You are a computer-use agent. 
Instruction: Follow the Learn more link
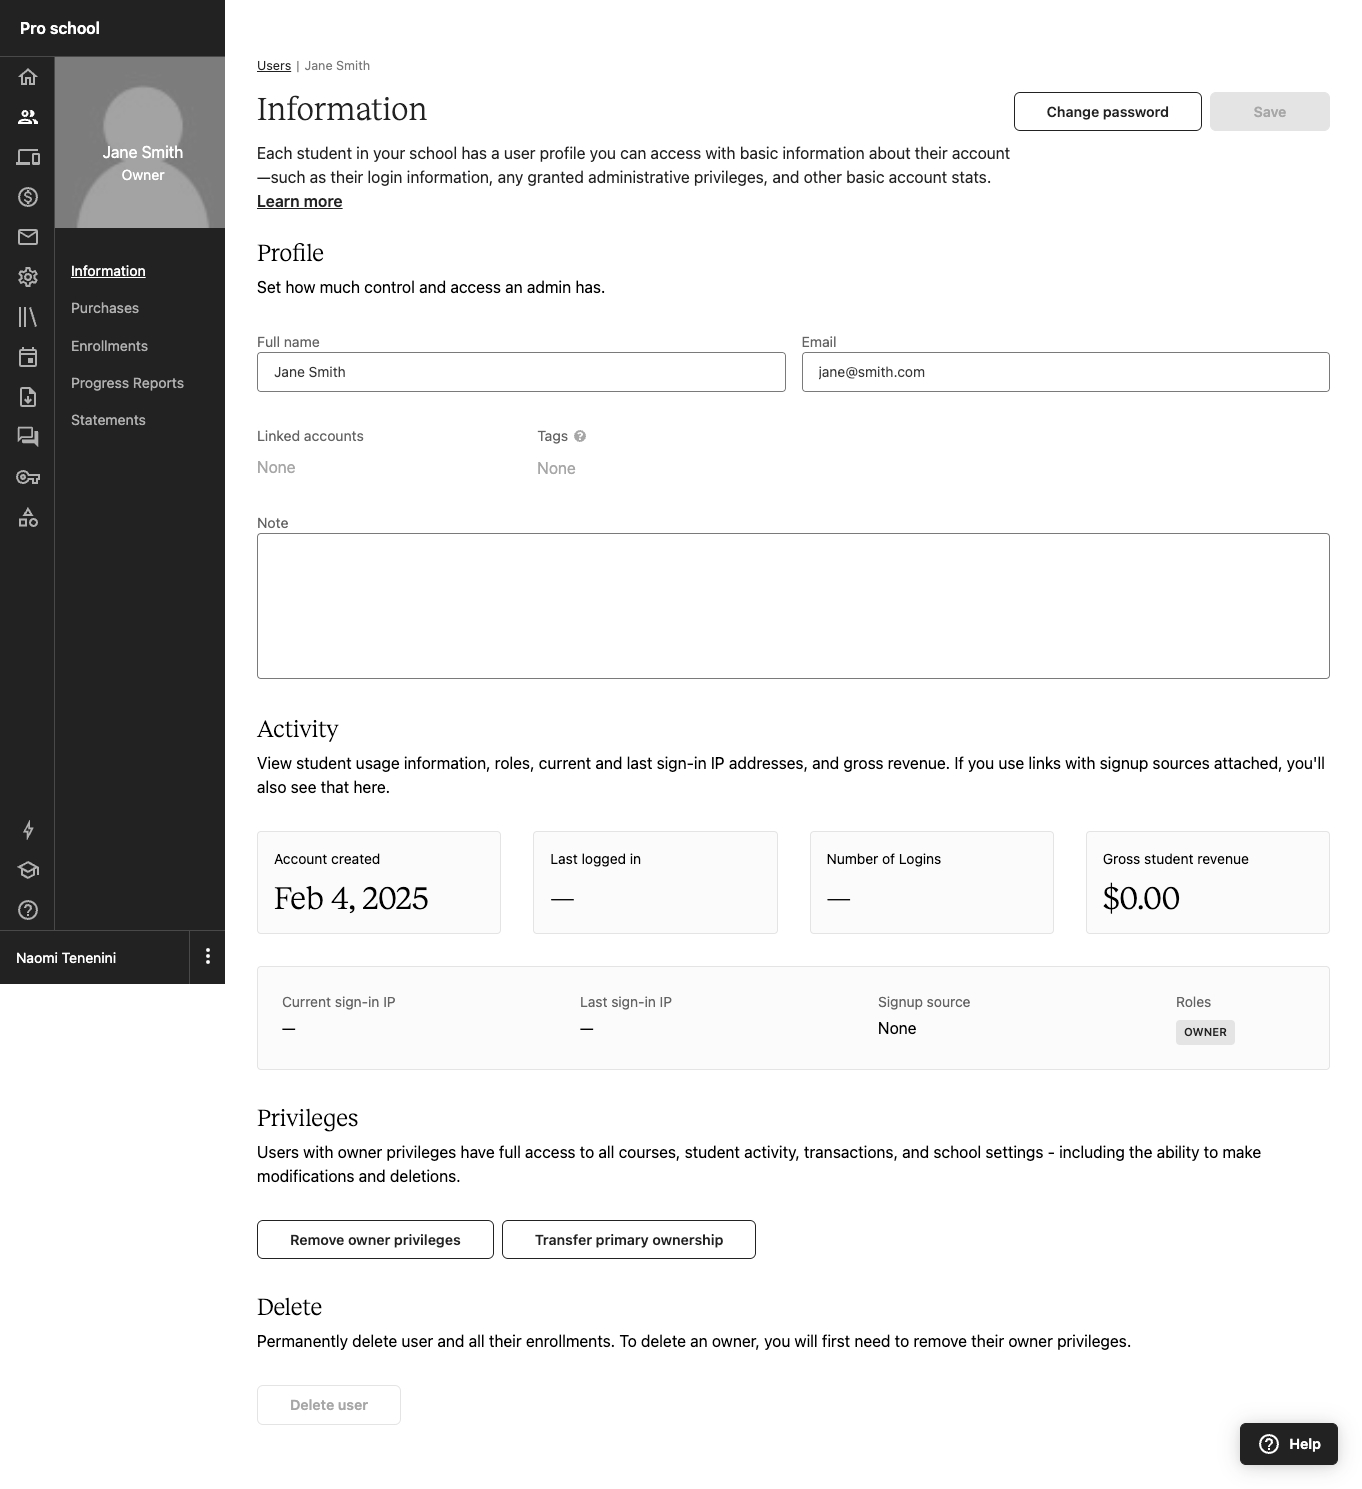[299, 201]
